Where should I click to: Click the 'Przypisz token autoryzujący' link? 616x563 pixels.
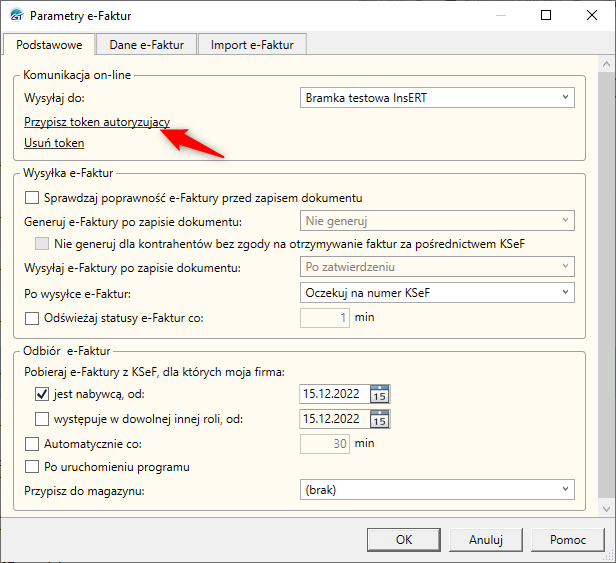pos(97,122)
